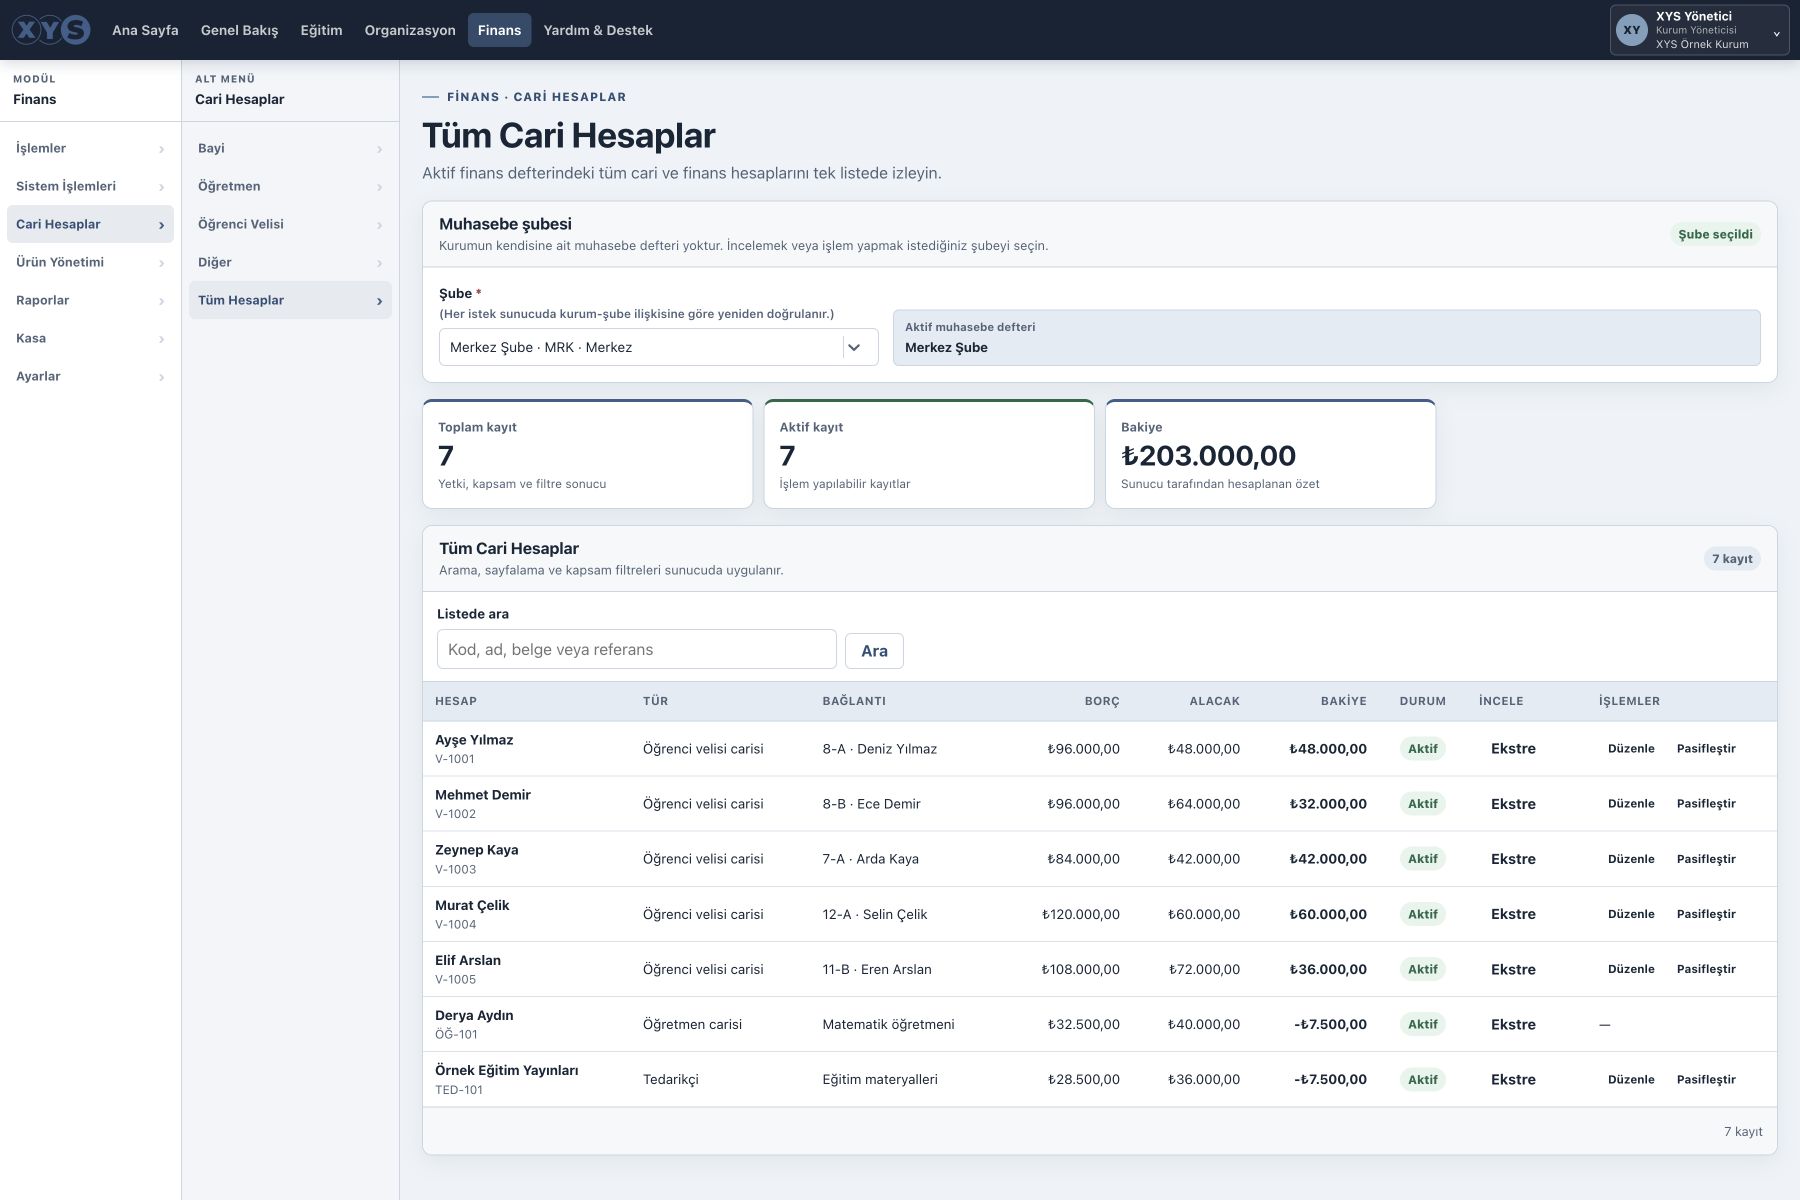Click the Listede ara search field
The height and width of the screenshot is (1200, 1800).
(637, 649)
